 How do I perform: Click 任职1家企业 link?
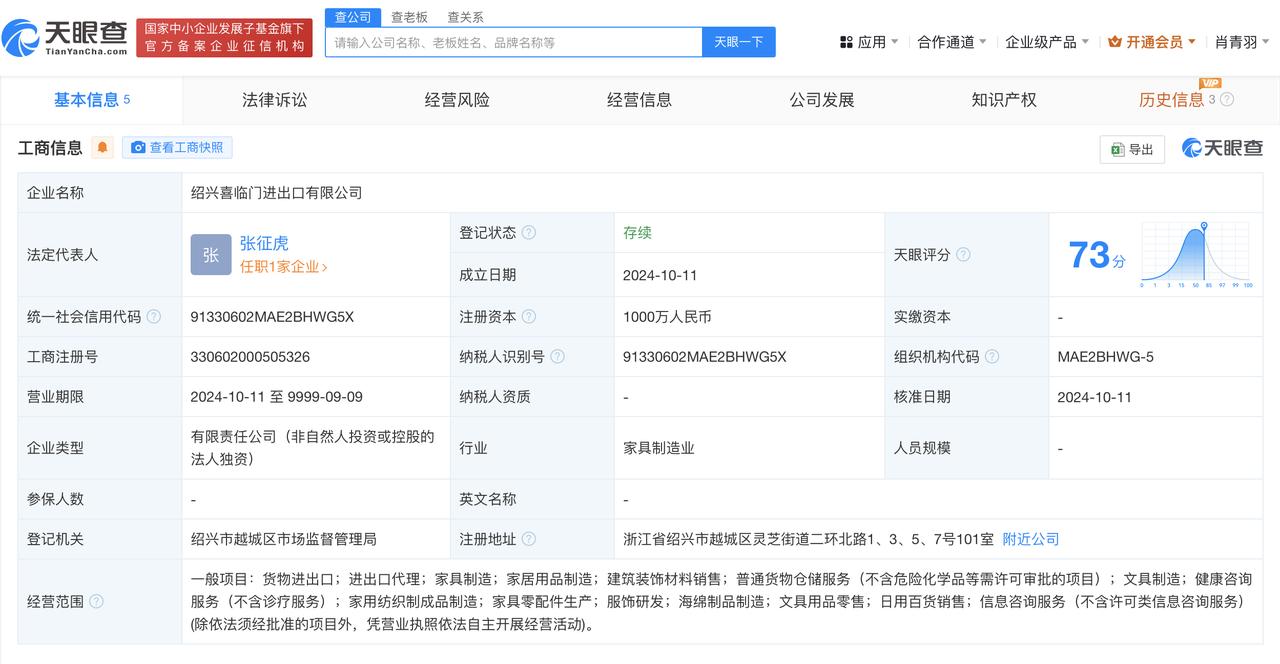pyautogui.click(x=284, y=267)
